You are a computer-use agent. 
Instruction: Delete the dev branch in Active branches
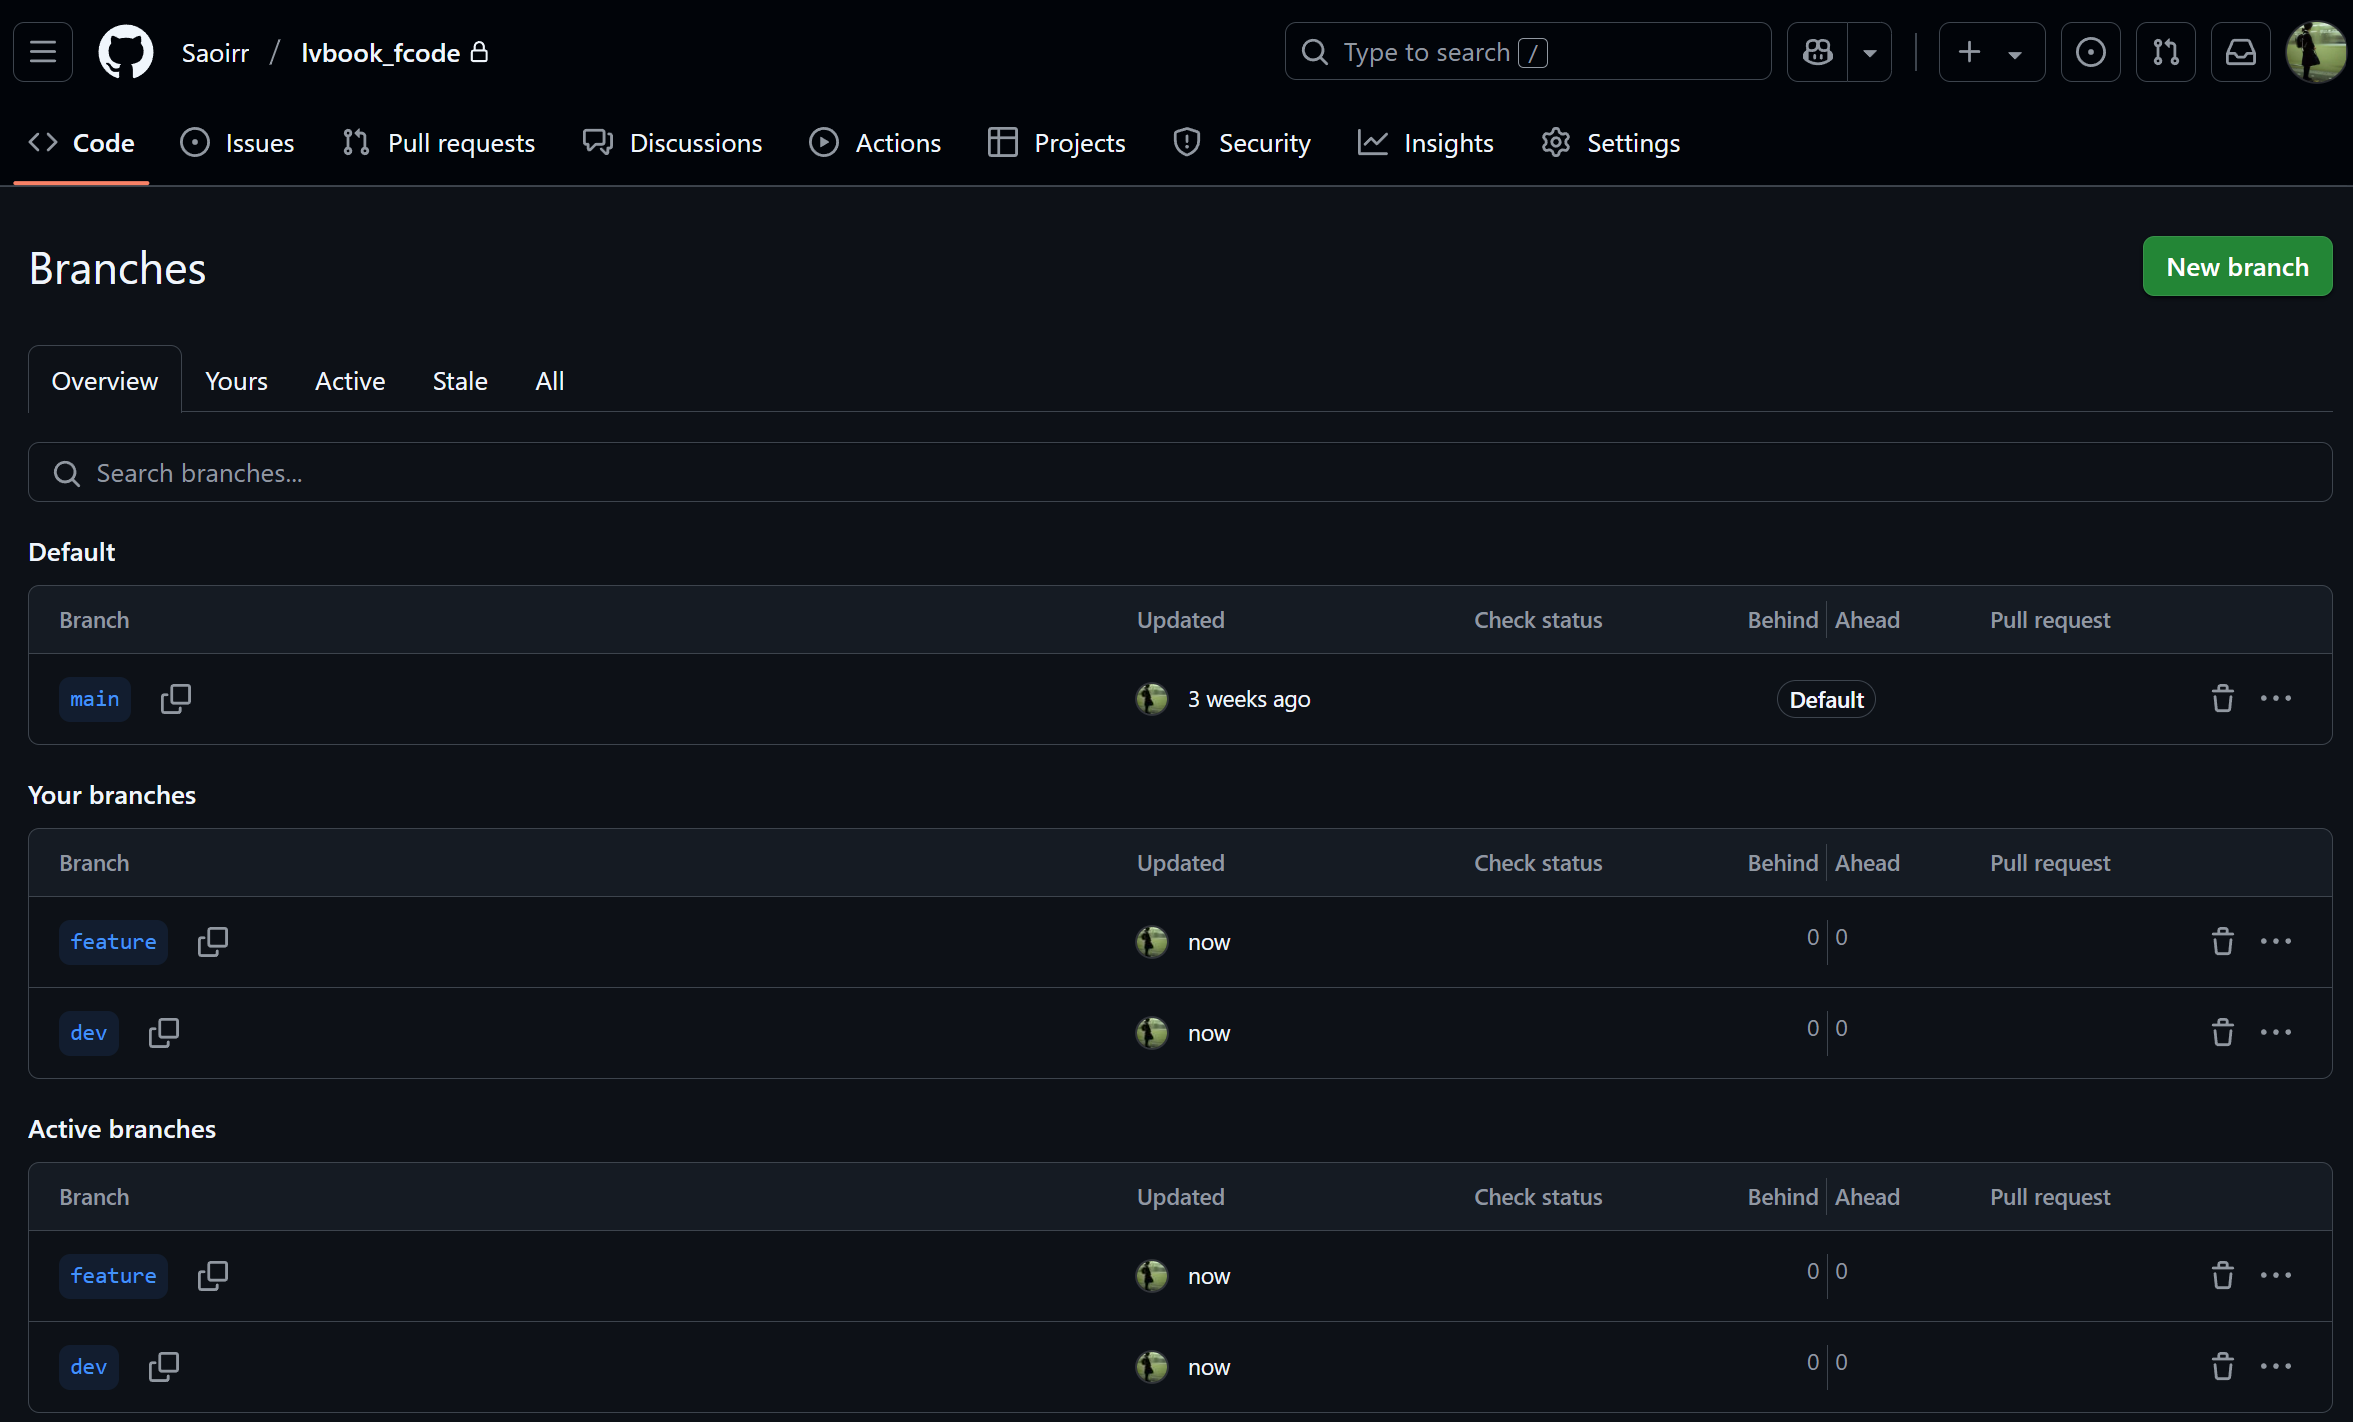(x=2222, y=1367)
